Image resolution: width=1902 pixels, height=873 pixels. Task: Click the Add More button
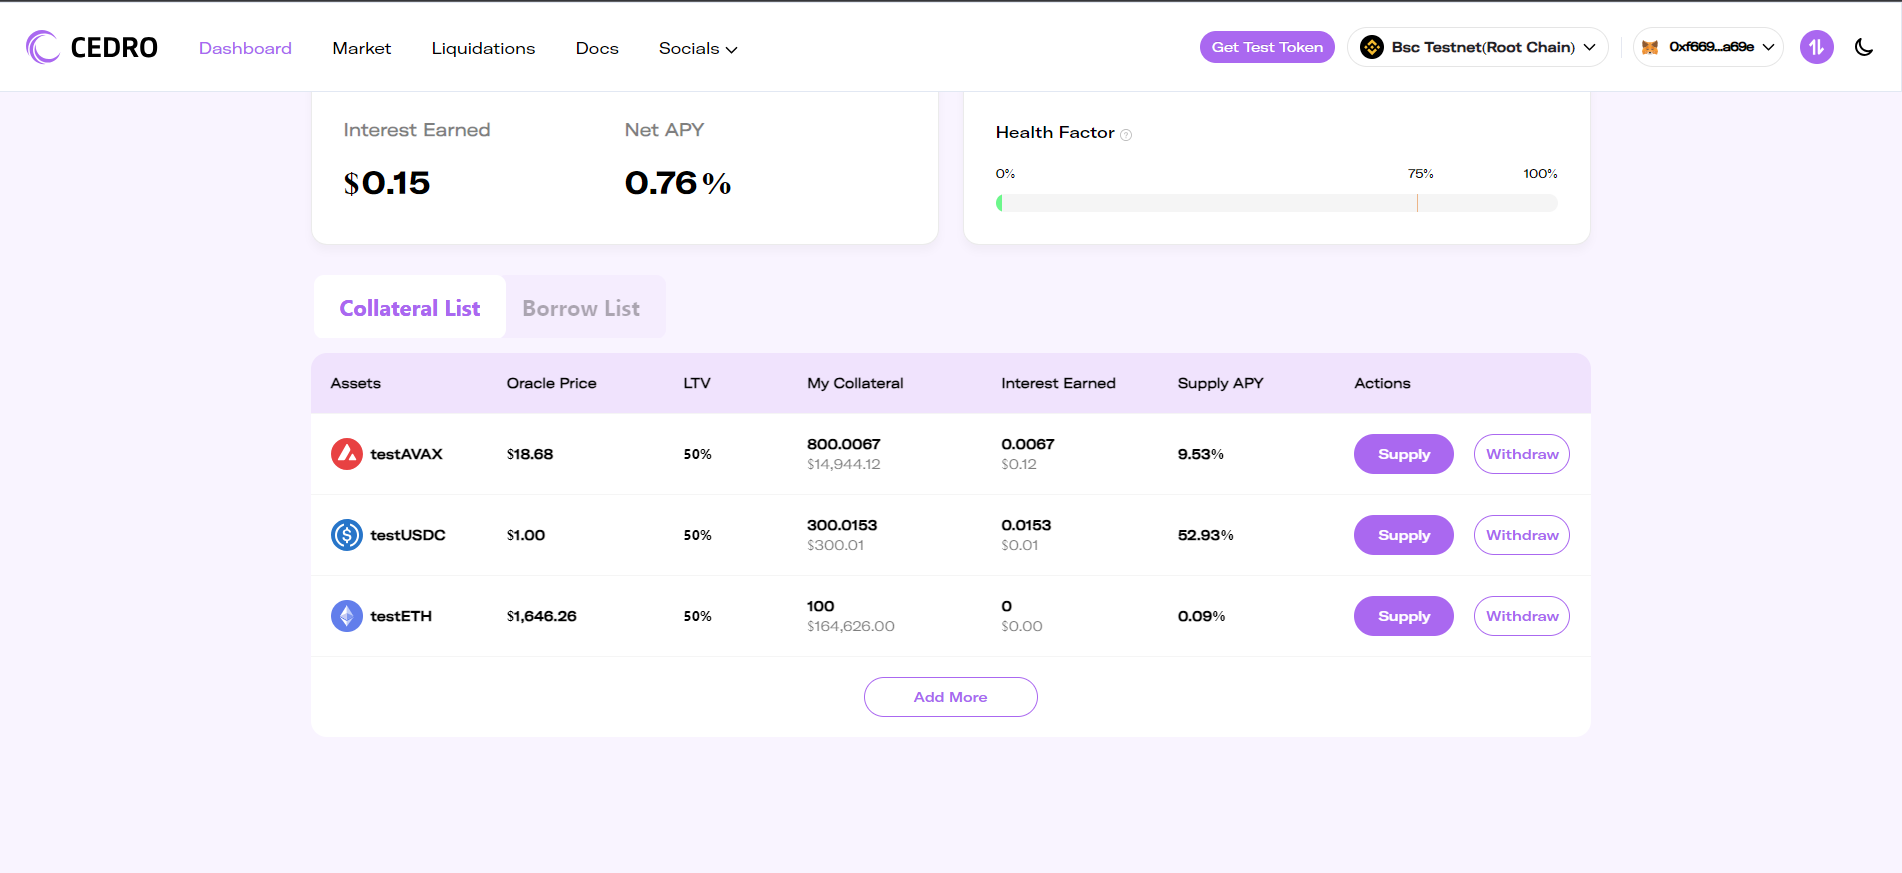click(951, 697)
